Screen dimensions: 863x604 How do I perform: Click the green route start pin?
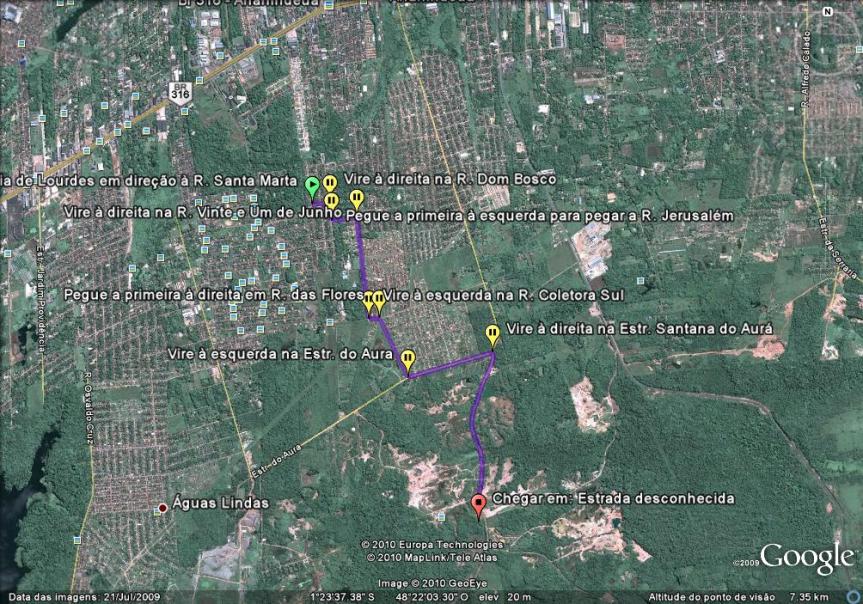coord(312,185)
